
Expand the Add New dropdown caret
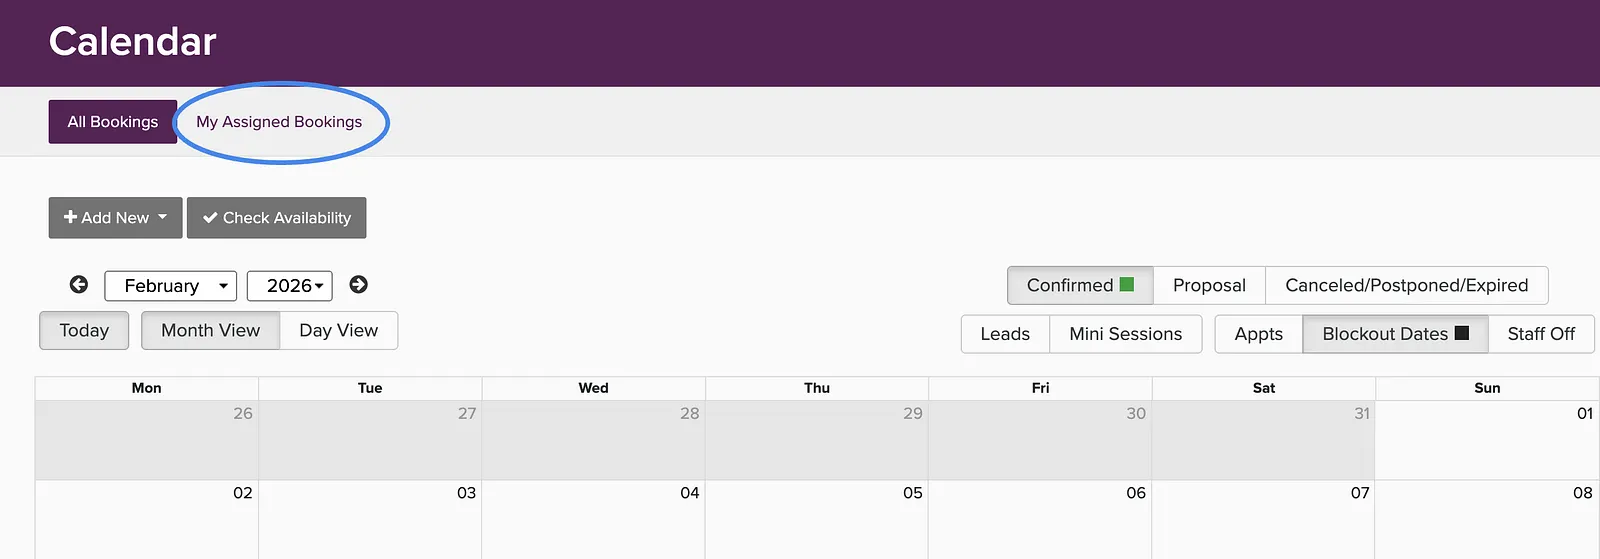coord(162,217)
